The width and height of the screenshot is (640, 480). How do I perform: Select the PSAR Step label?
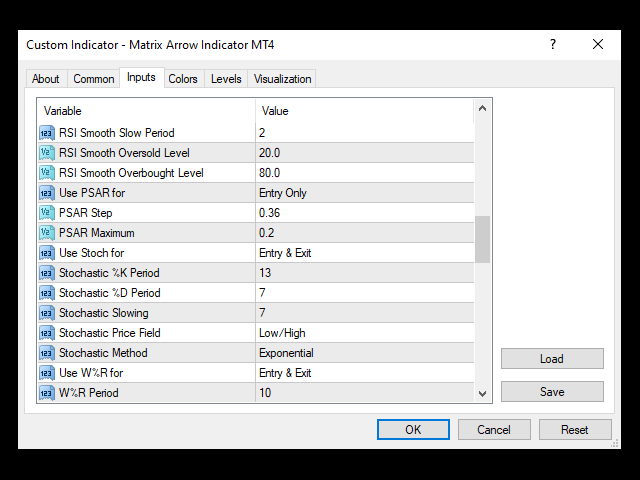pos(86,213)
